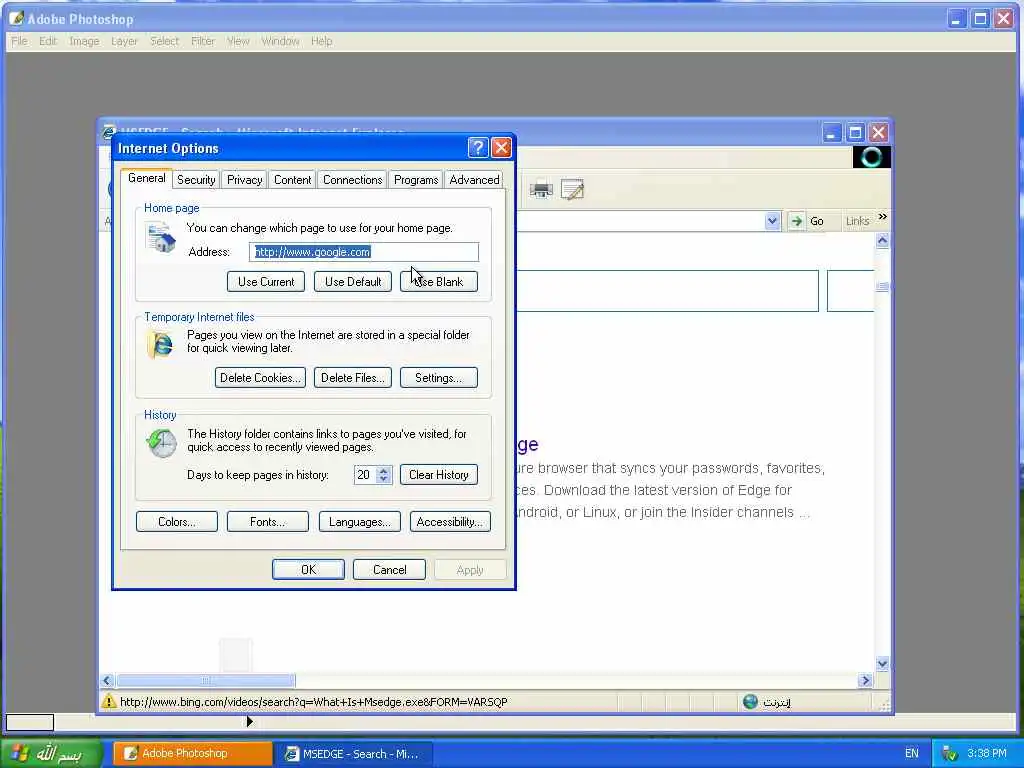The image size is (1024, 768).
Task: Select the Advanced tab
Action: 474,180
